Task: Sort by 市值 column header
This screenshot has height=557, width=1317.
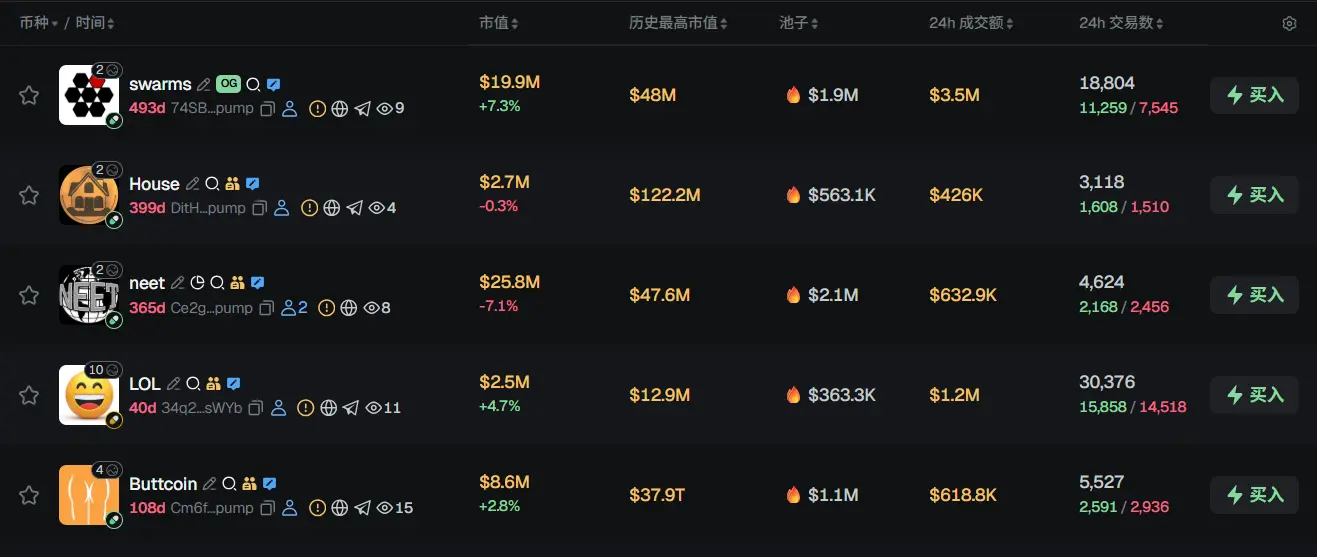Action: [498, 23]
